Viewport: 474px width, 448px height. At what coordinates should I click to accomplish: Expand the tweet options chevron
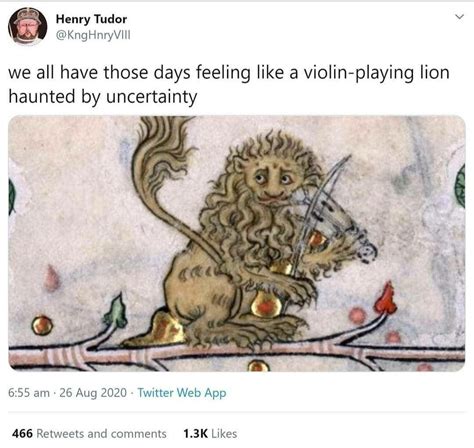459,17
